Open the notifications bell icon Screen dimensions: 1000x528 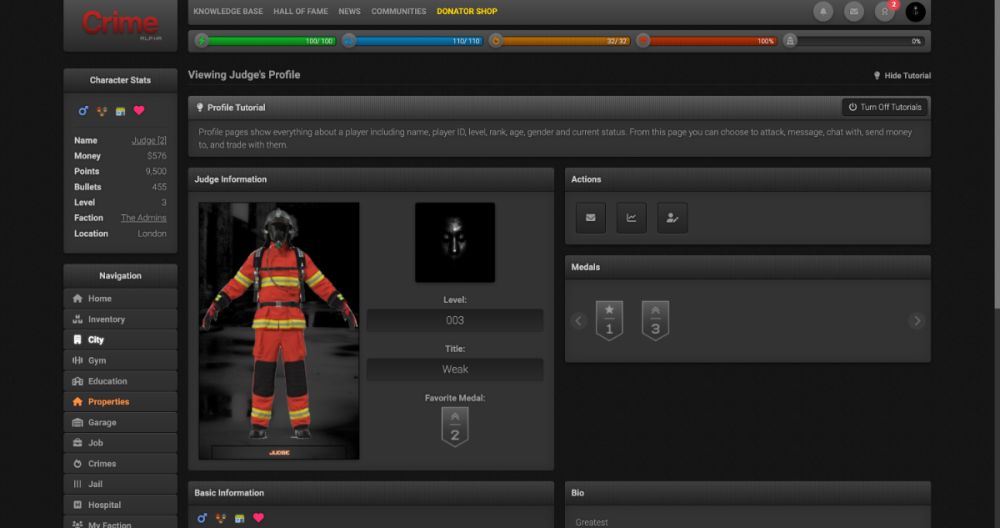pyautogui.click(x=824, y=12)
